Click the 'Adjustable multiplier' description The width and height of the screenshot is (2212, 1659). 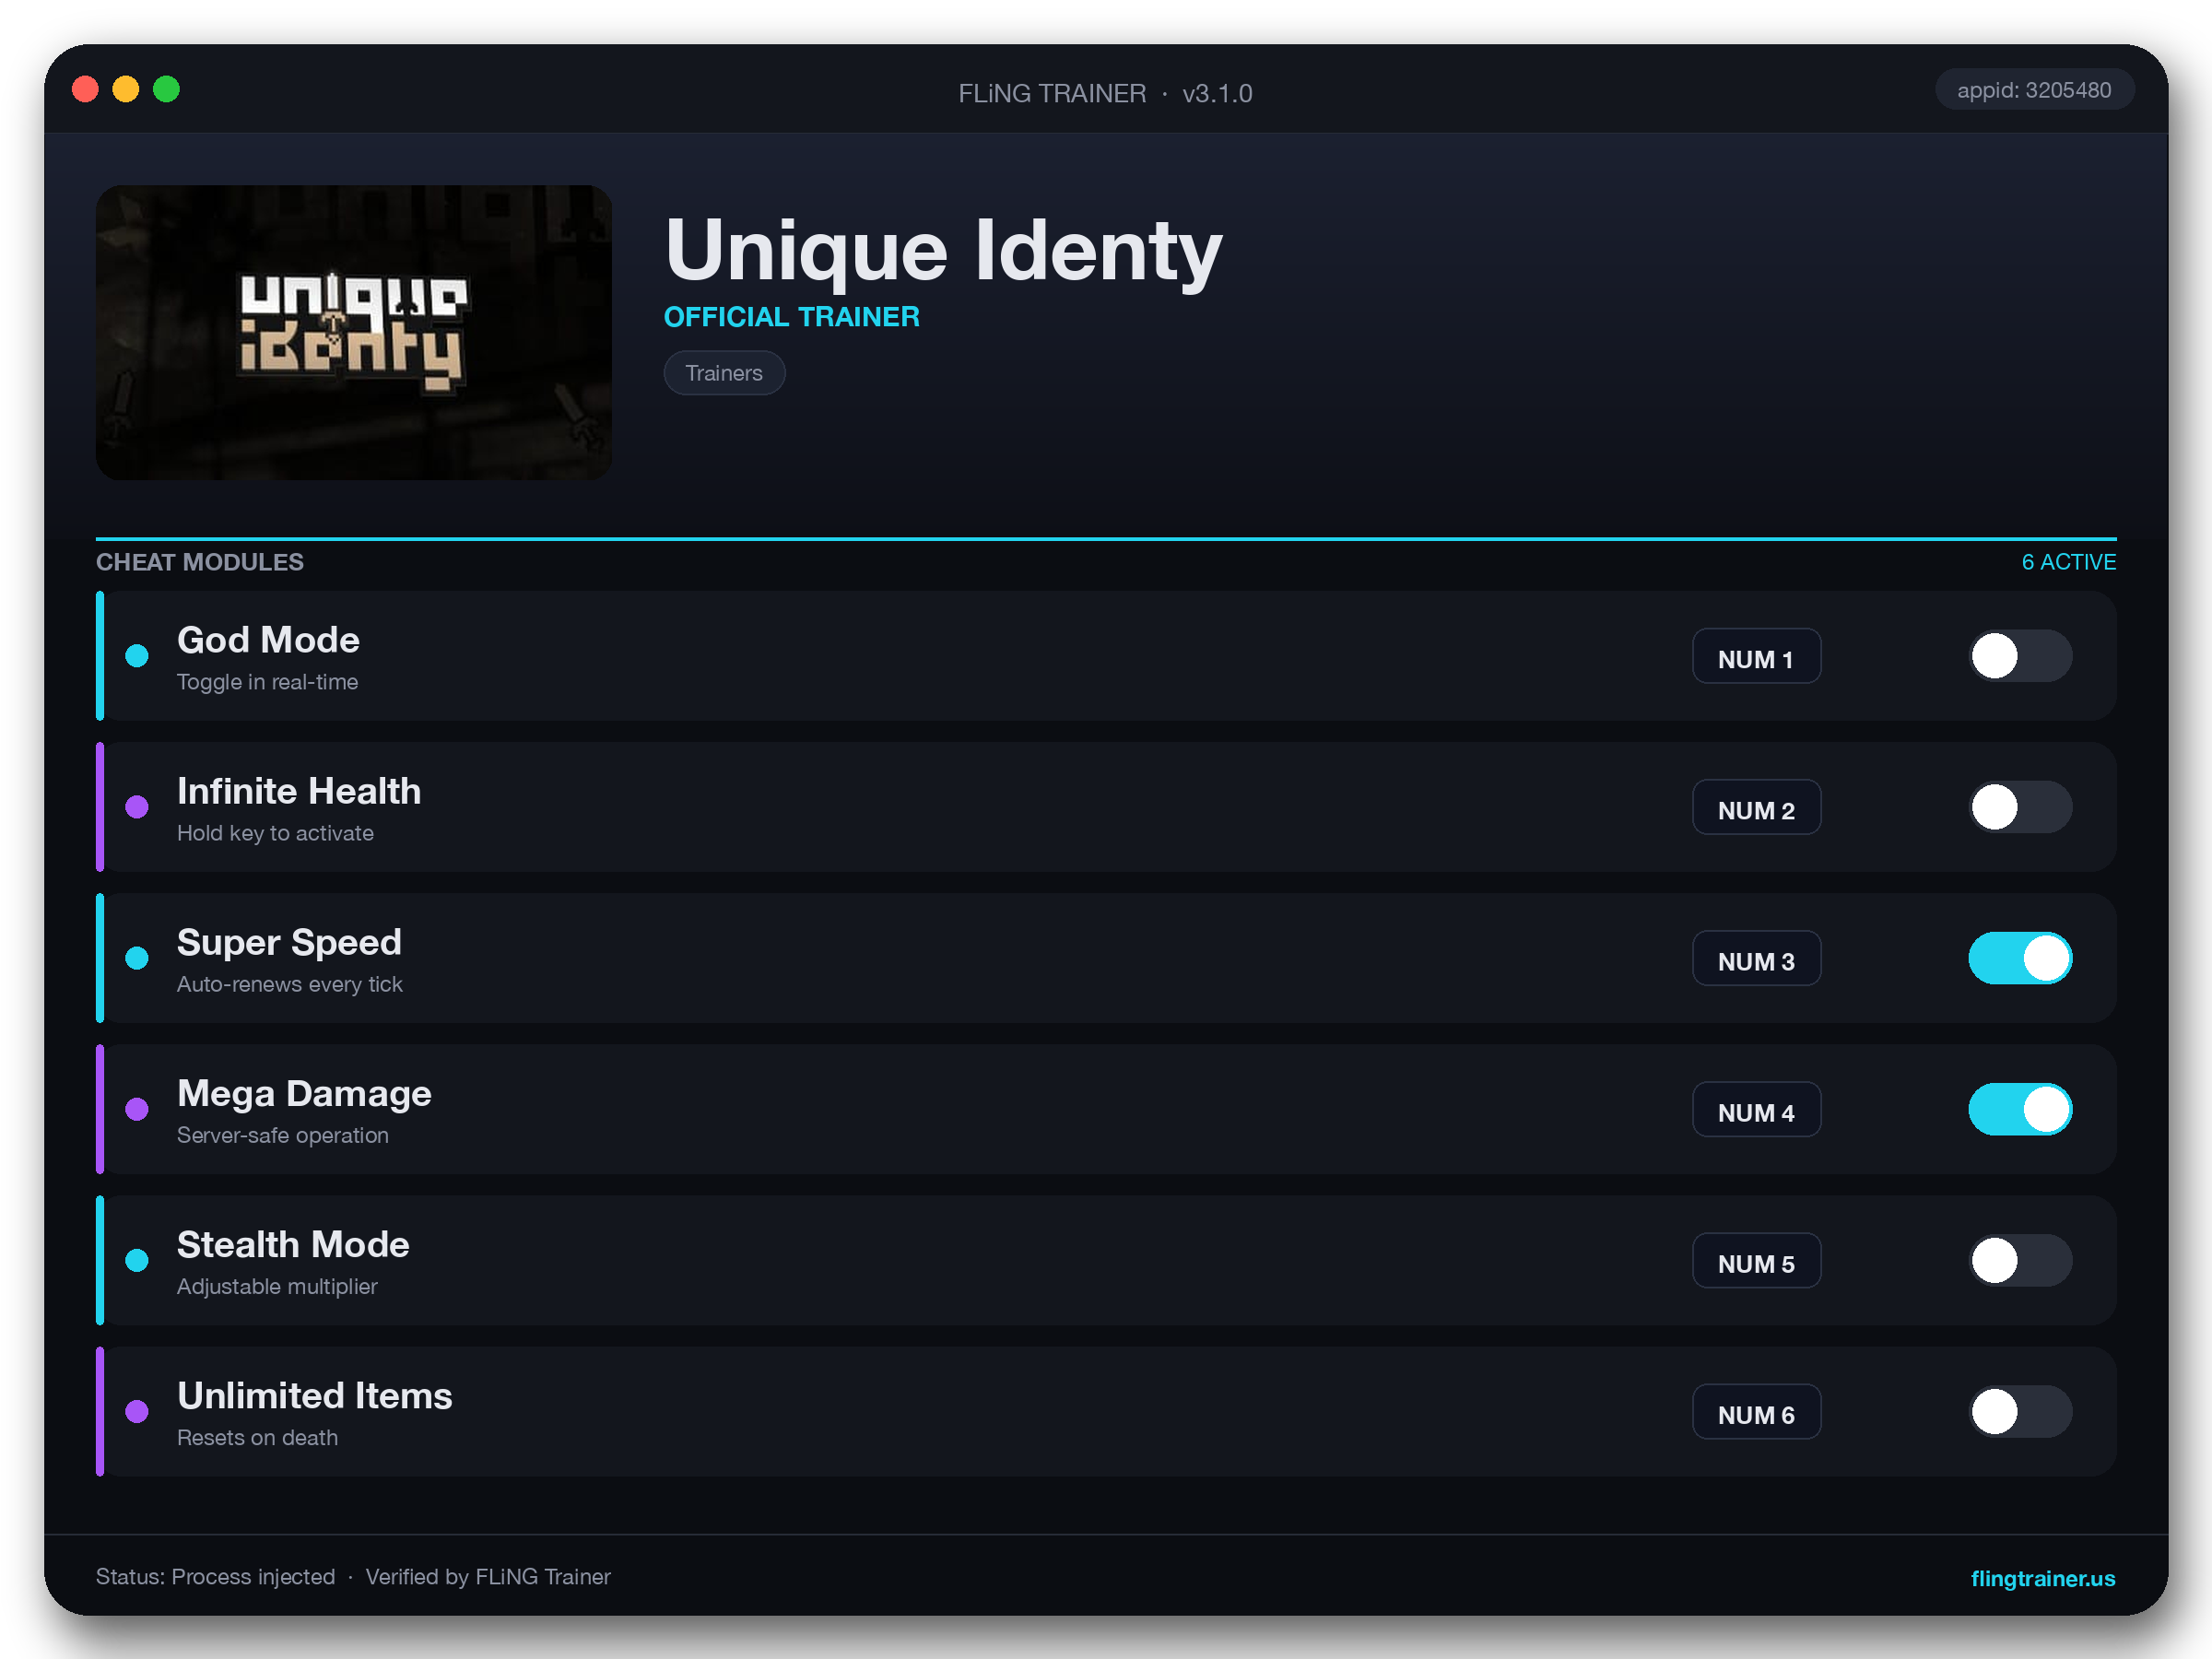point(277,1286)
